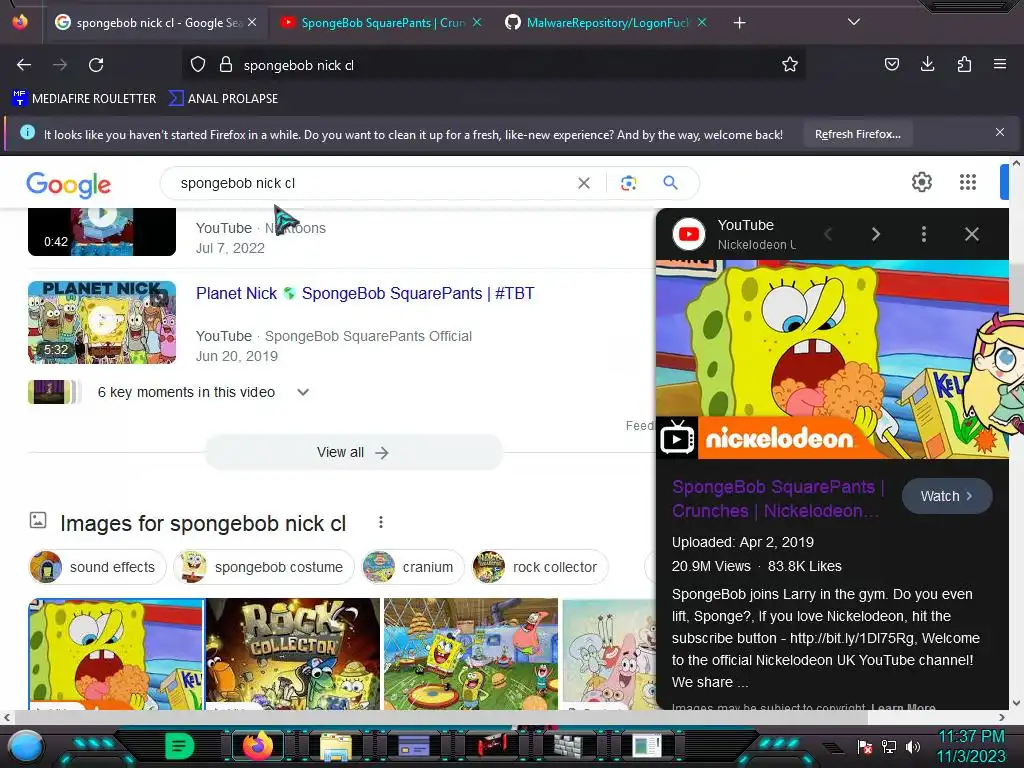Image resolution: width=1024 pixels, height=768 pixels.
Task: Click Watch button in YouTube panel
Action: click(x=947, y=496)
